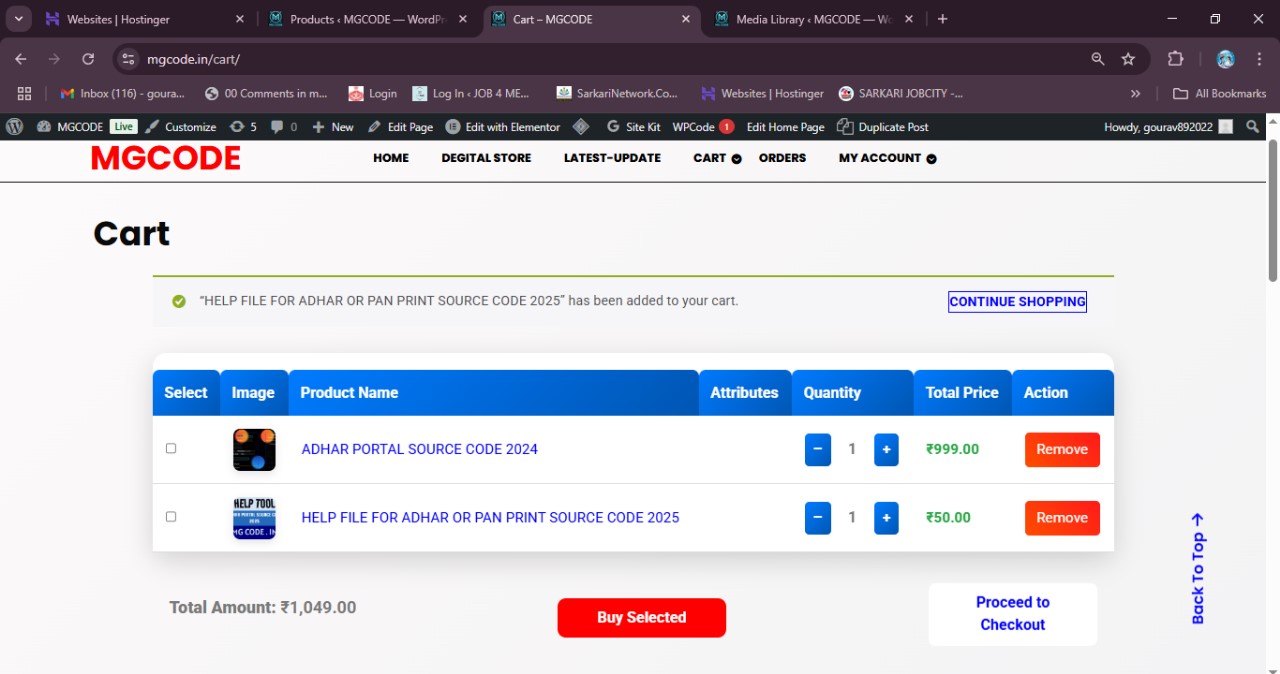Show more bookmarks with the overflow chevron

click(1135, 93)
